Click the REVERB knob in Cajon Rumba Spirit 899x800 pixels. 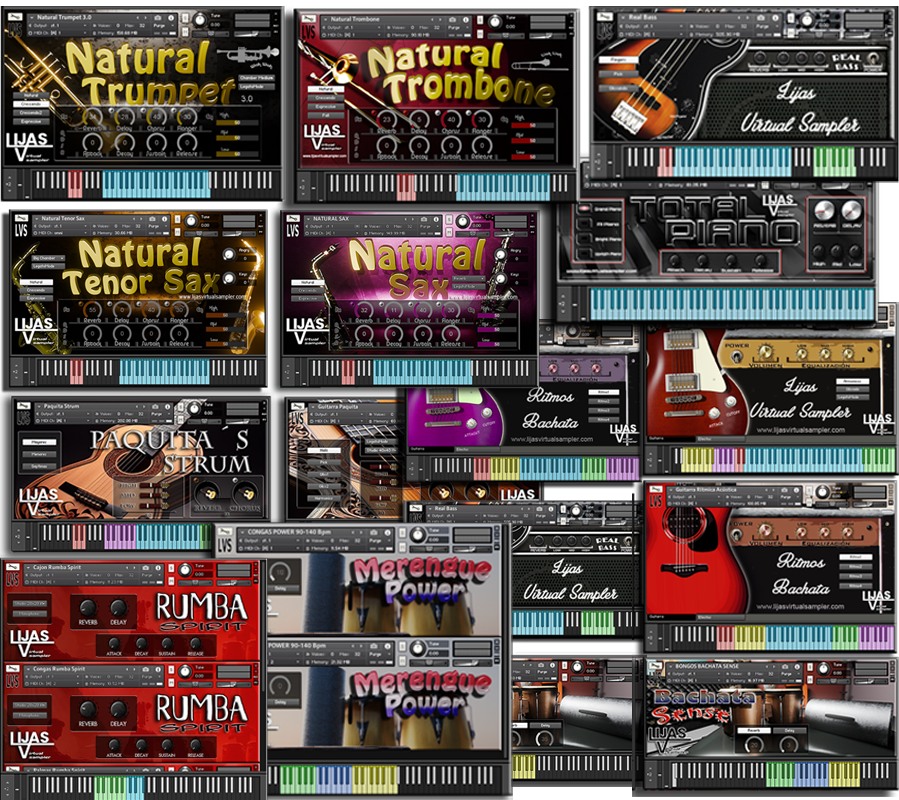(x=88, y=607)
